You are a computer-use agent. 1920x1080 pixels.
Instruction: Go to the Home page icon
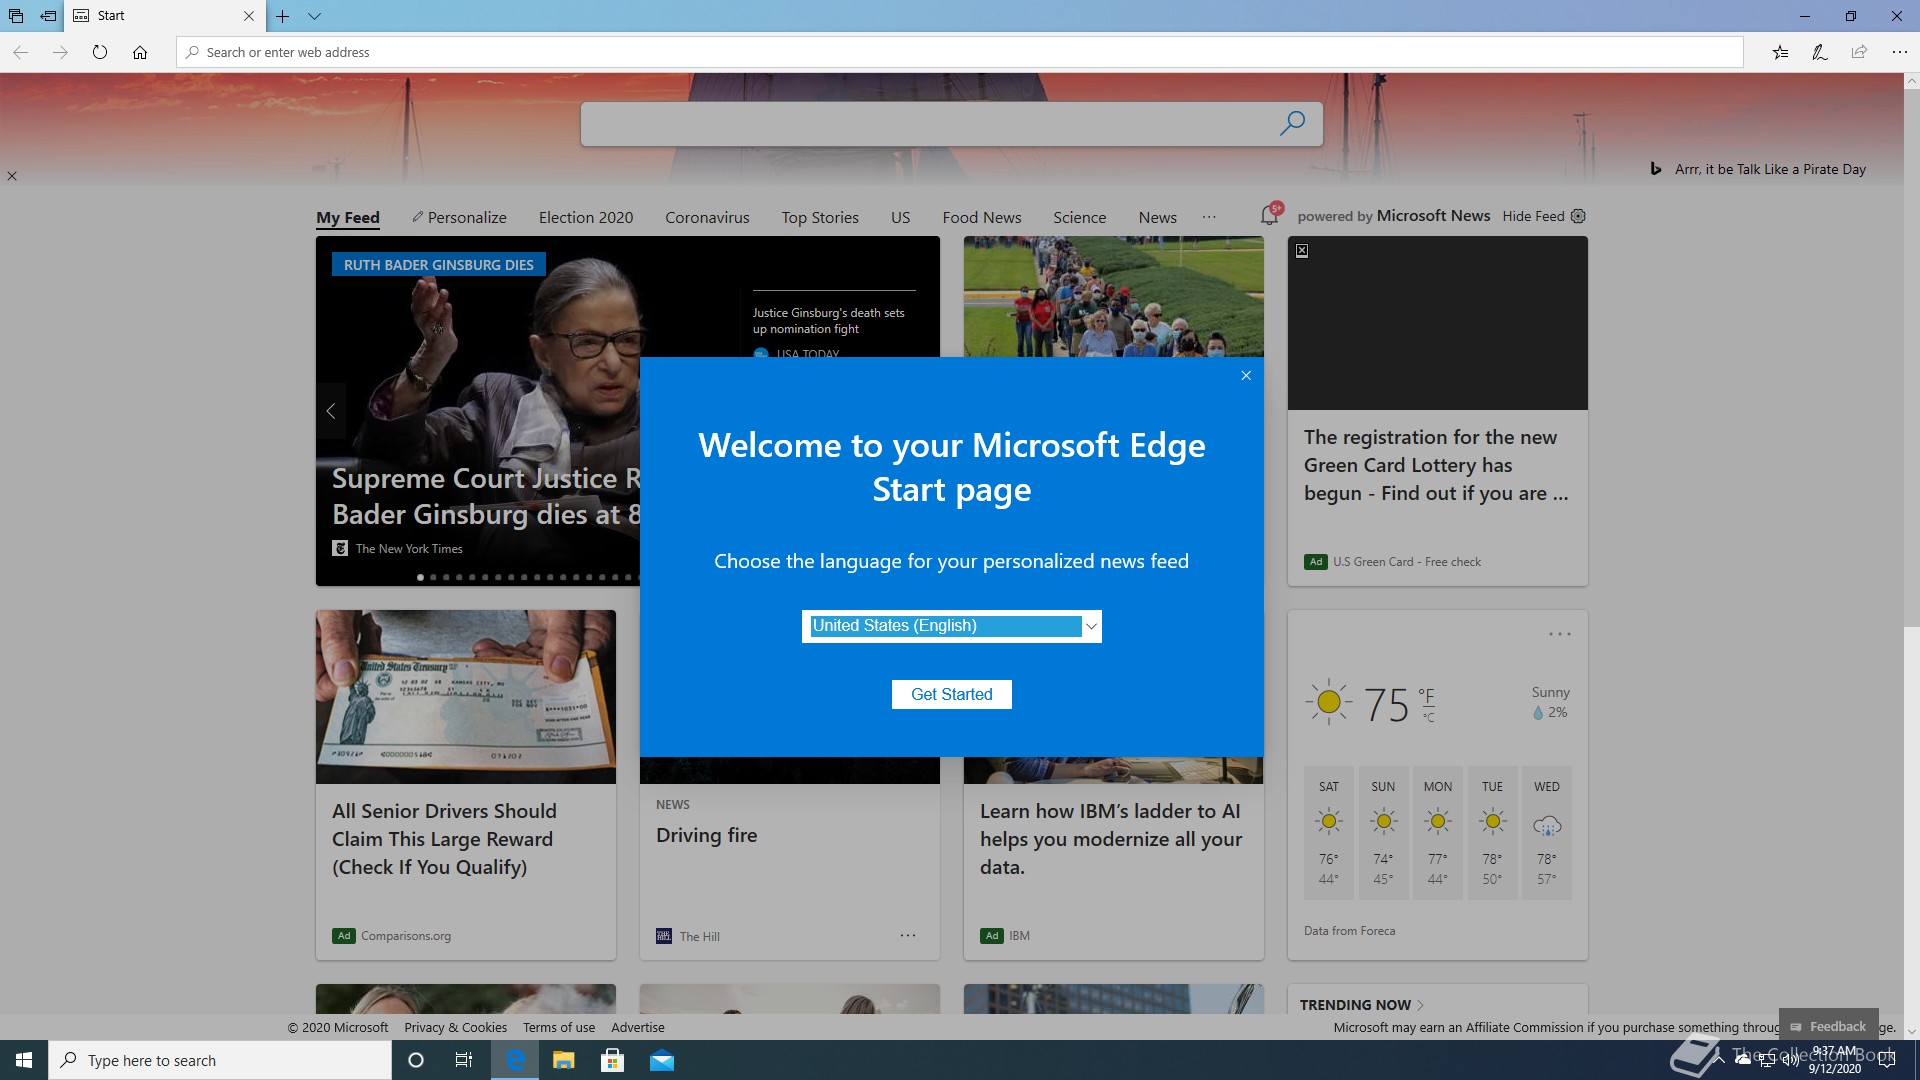point(140,52)
